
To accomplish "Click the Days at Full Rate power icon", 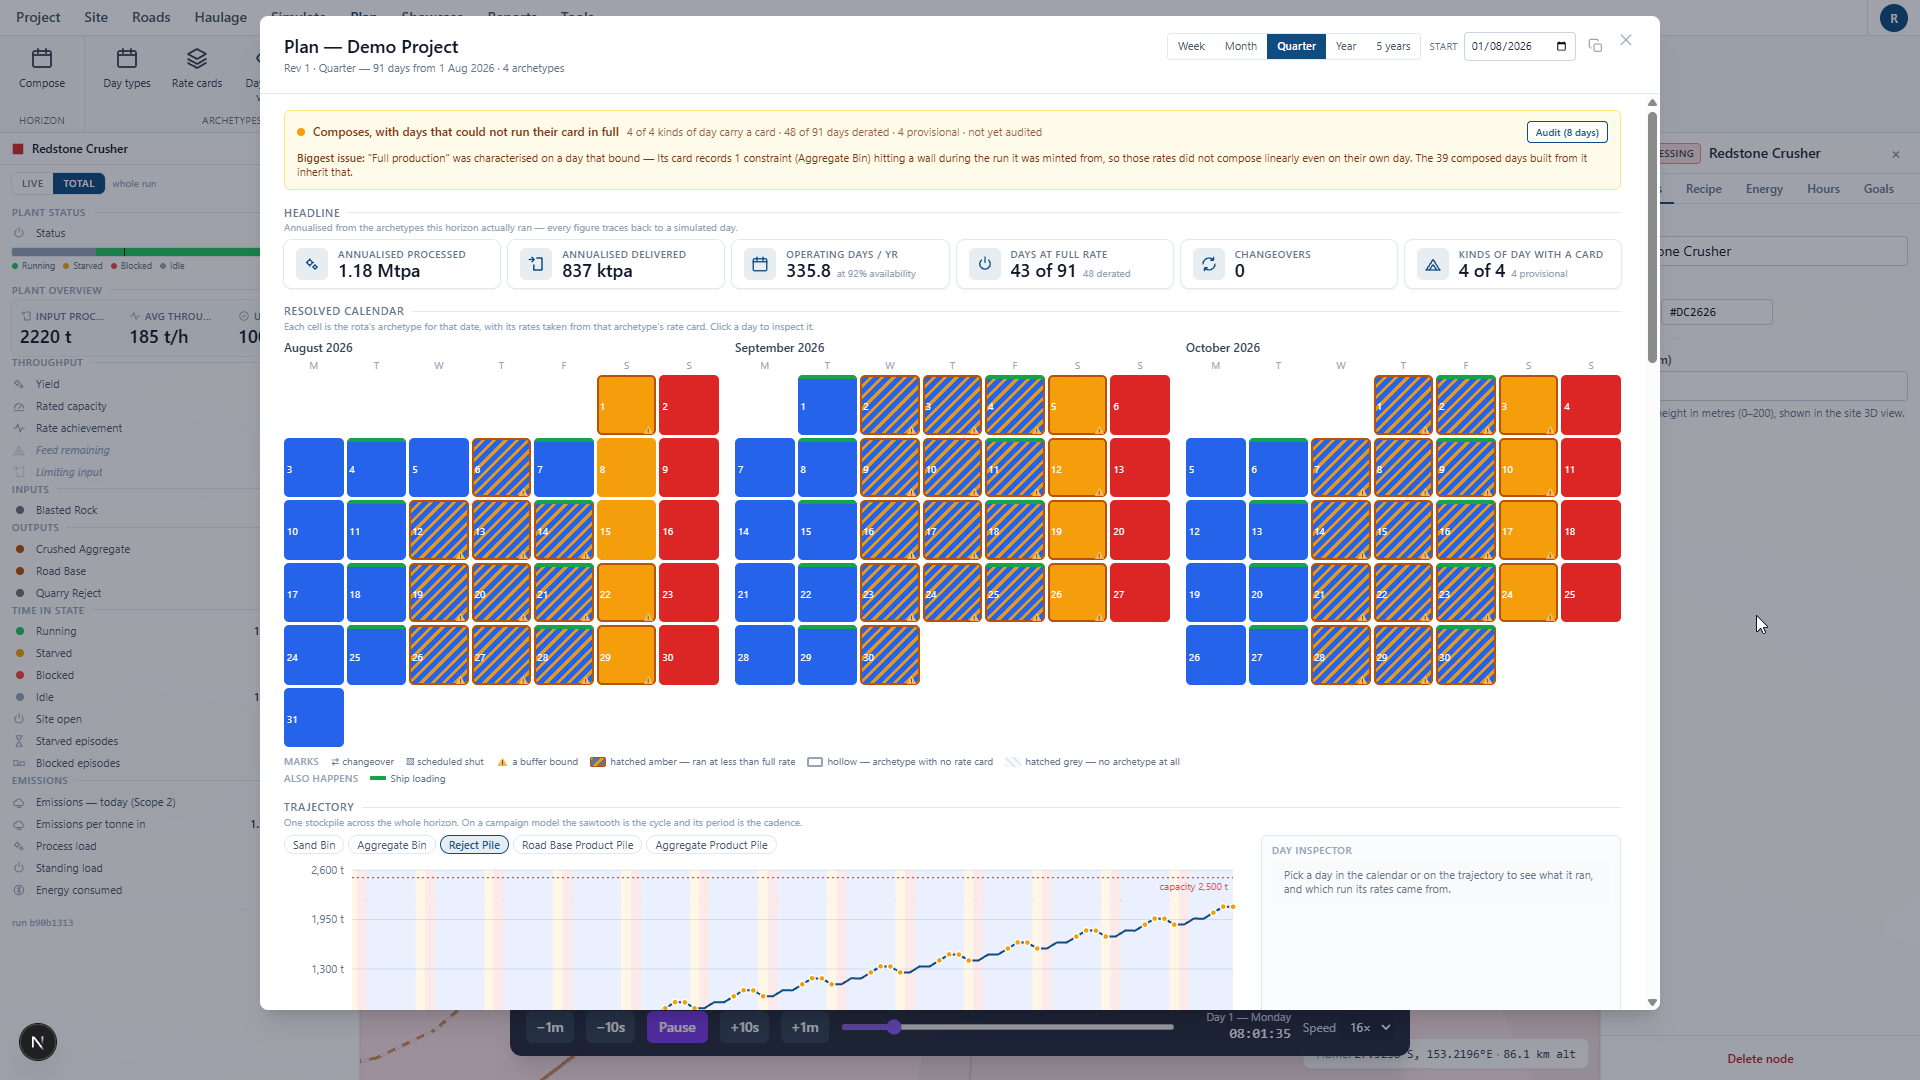I will pyautogui.click(x=985, y=264).
